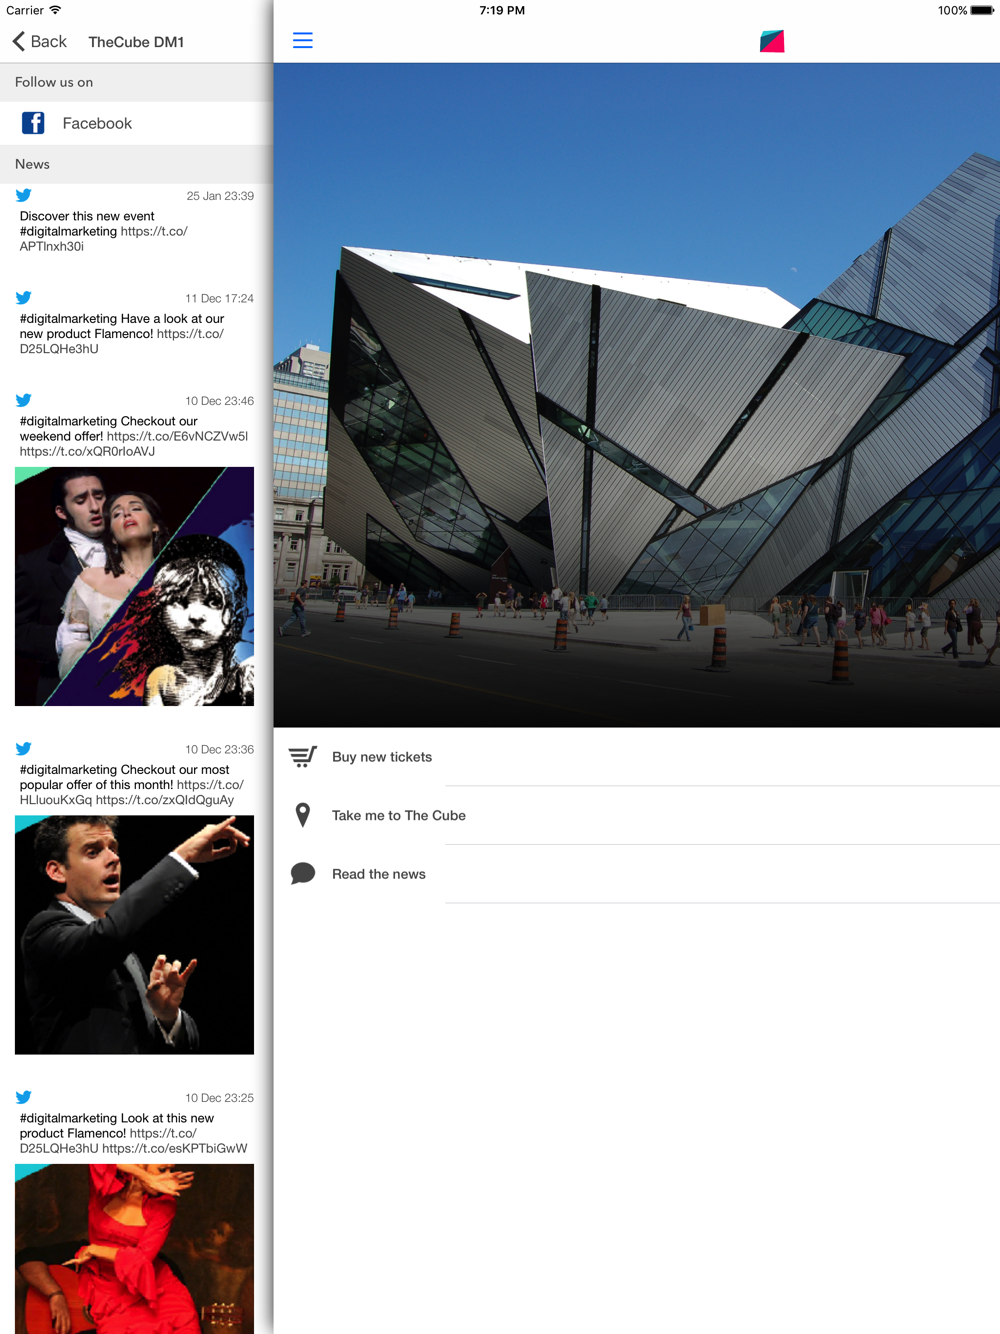Tap the '10 Dec 23:46' timestamp
Viewport: 1000px width, 1334px height.
pyautogui.click(x=219, y=401)
